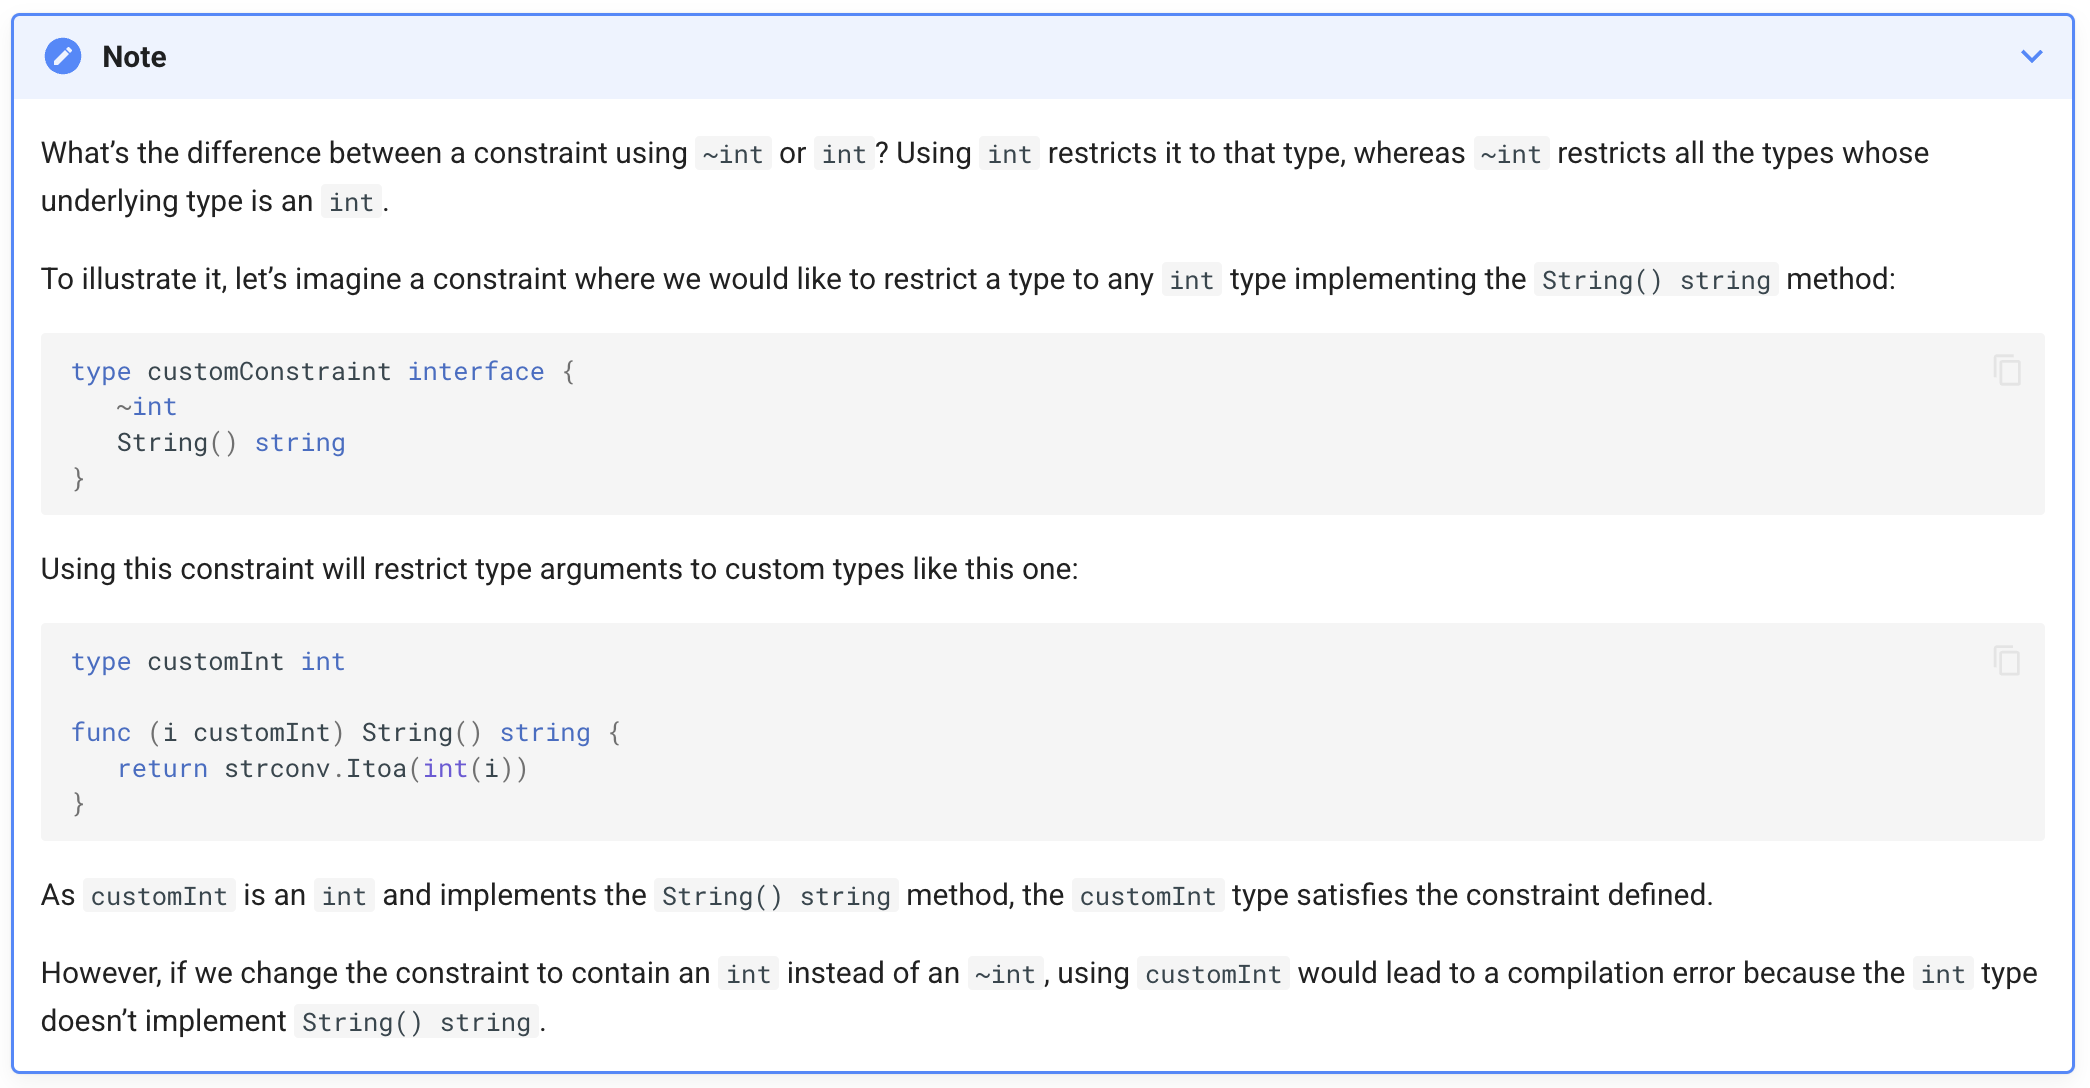Collapse the Note box with chevron
This screenshot has width=2090, height=1088.
[2031, 57]
